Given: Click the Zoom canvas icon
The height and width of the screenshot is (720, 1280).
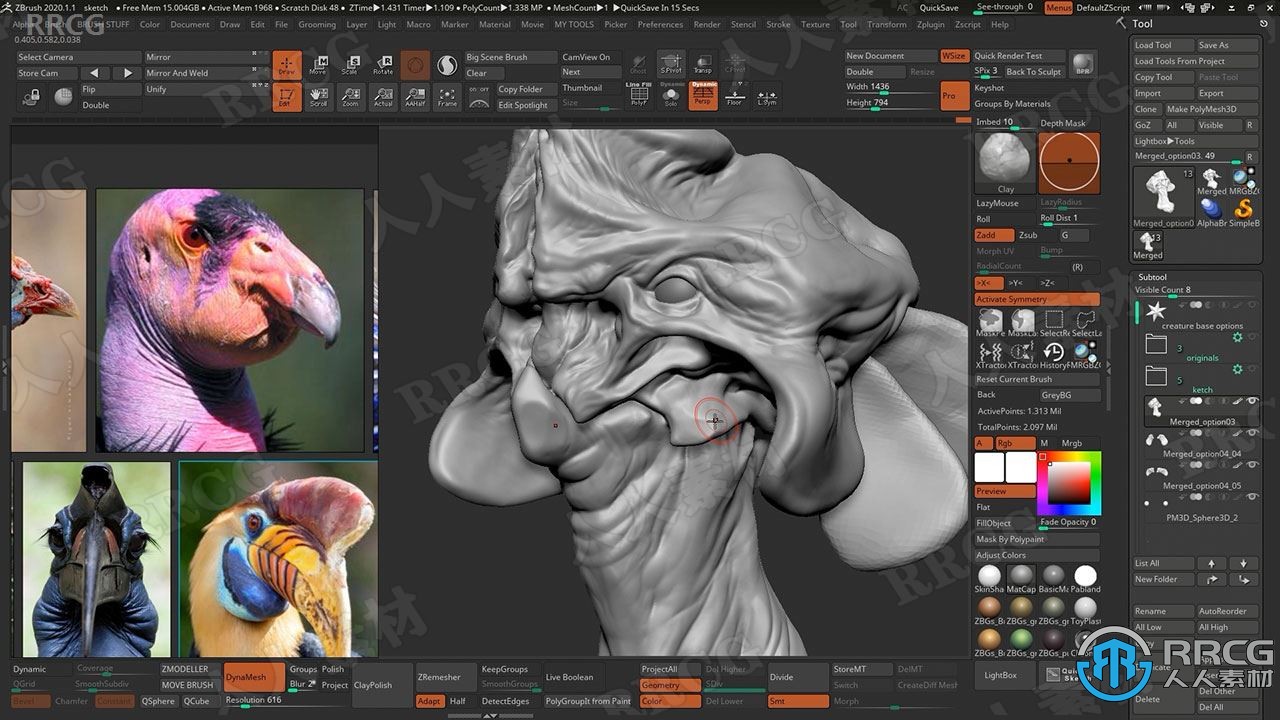Looking at the screenshot, I should click(350, 97).
